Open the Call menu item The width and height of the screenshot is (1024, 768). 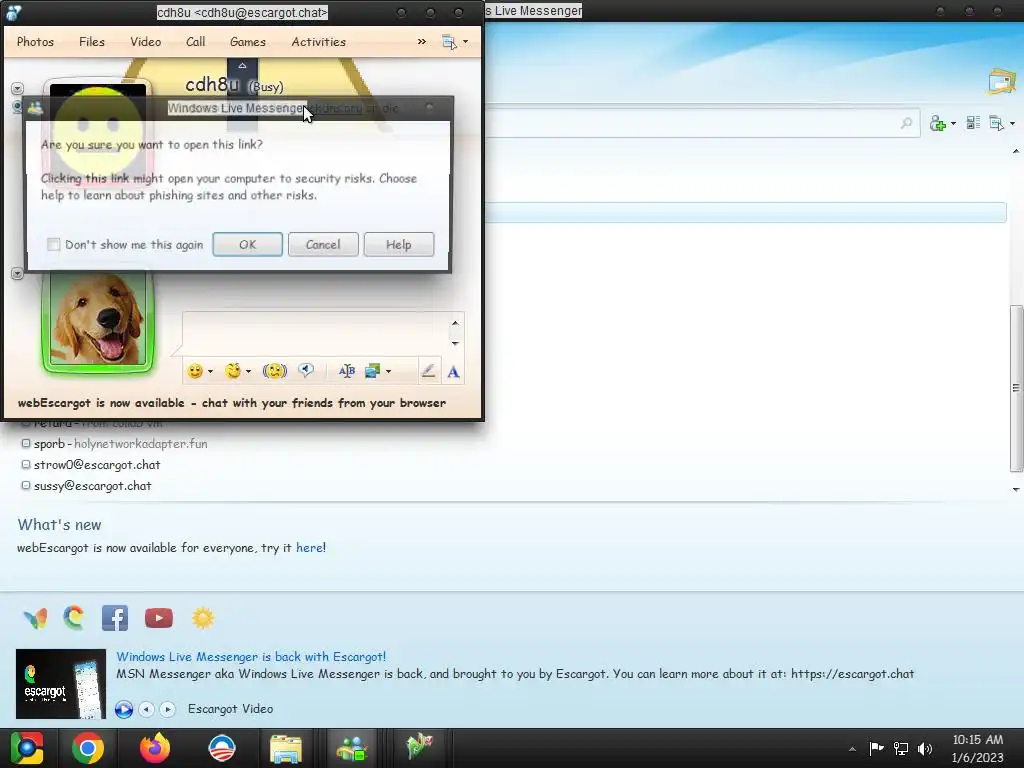(x=195, y=42)
